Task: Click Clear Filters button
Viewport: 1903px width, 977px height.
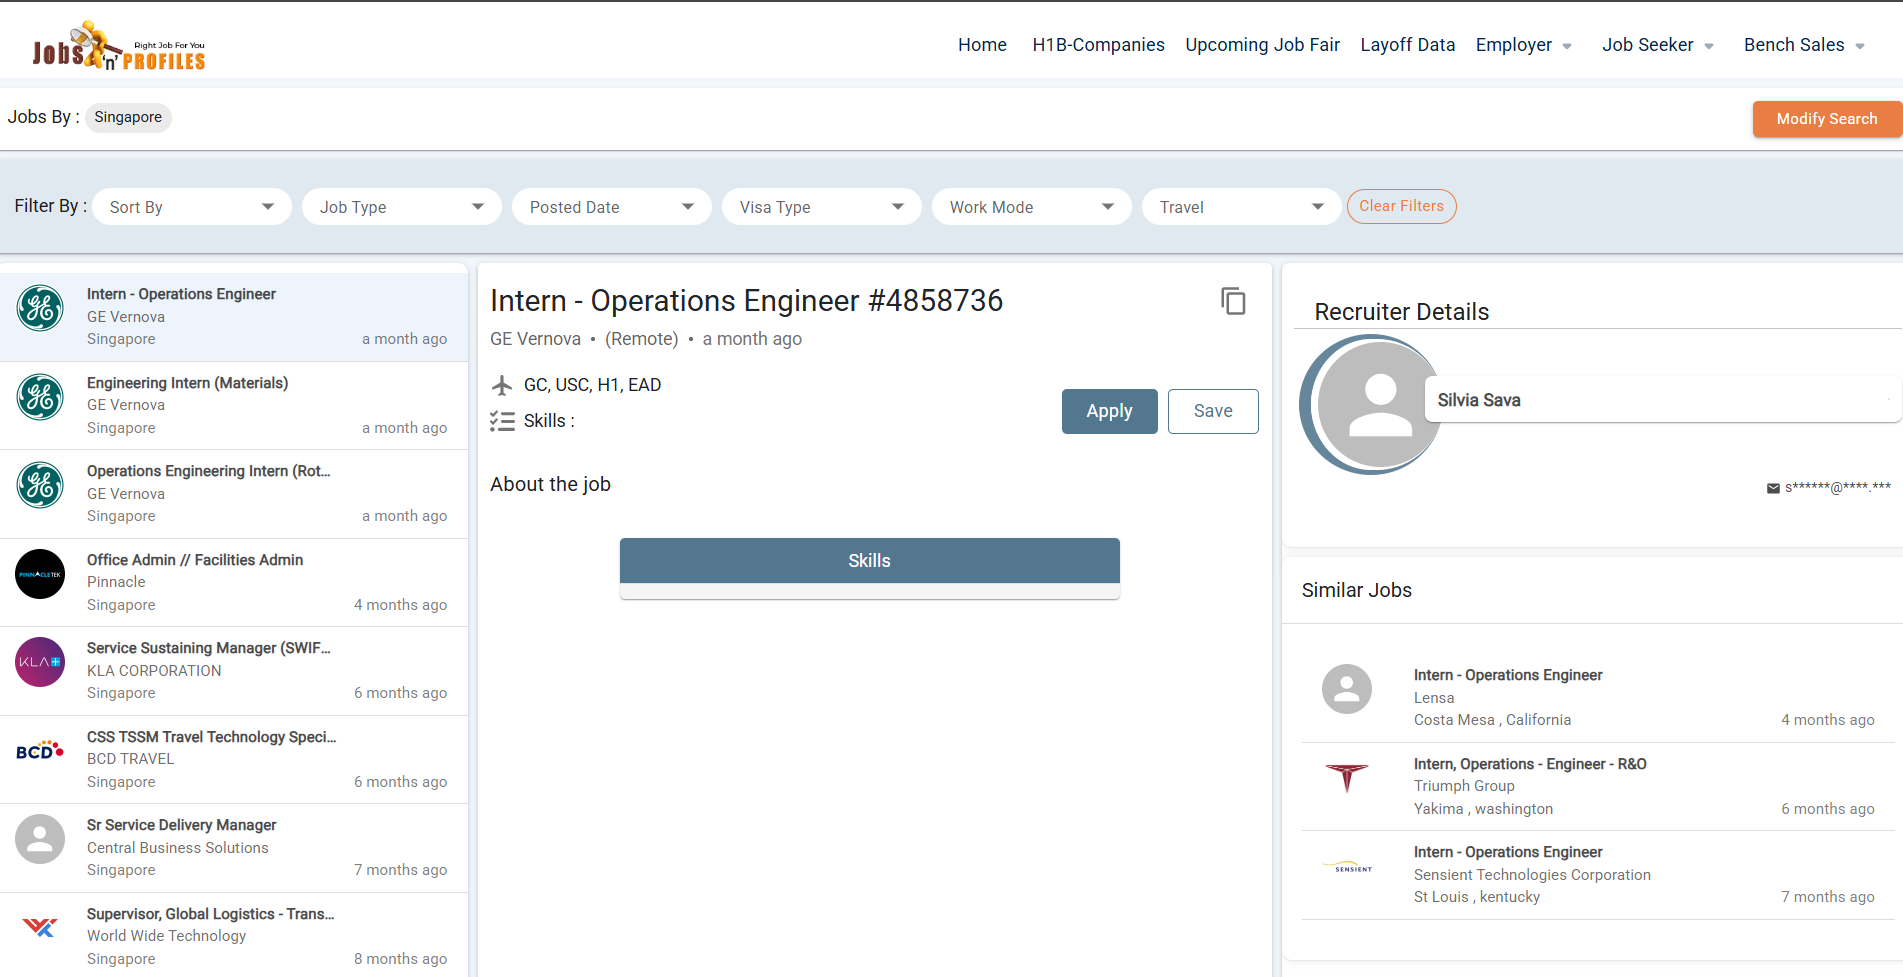Action: tap(1401, 206)
